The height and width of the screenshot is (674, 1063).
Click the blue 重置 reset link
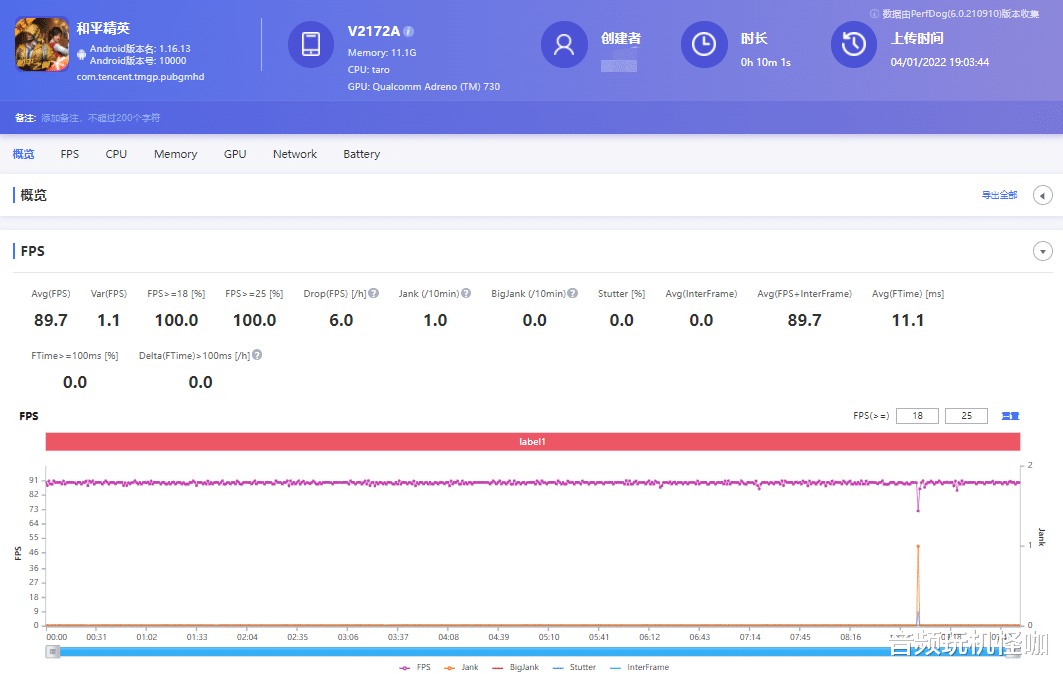pyautogui.click(x=1010, y=415)
